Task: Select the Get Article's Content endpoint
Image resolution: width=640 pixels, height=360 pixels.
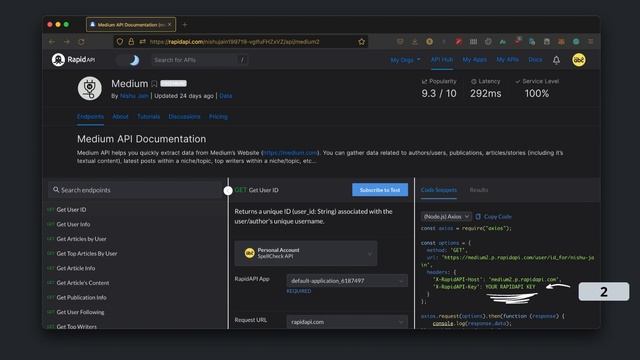Action: pos(82,283)
